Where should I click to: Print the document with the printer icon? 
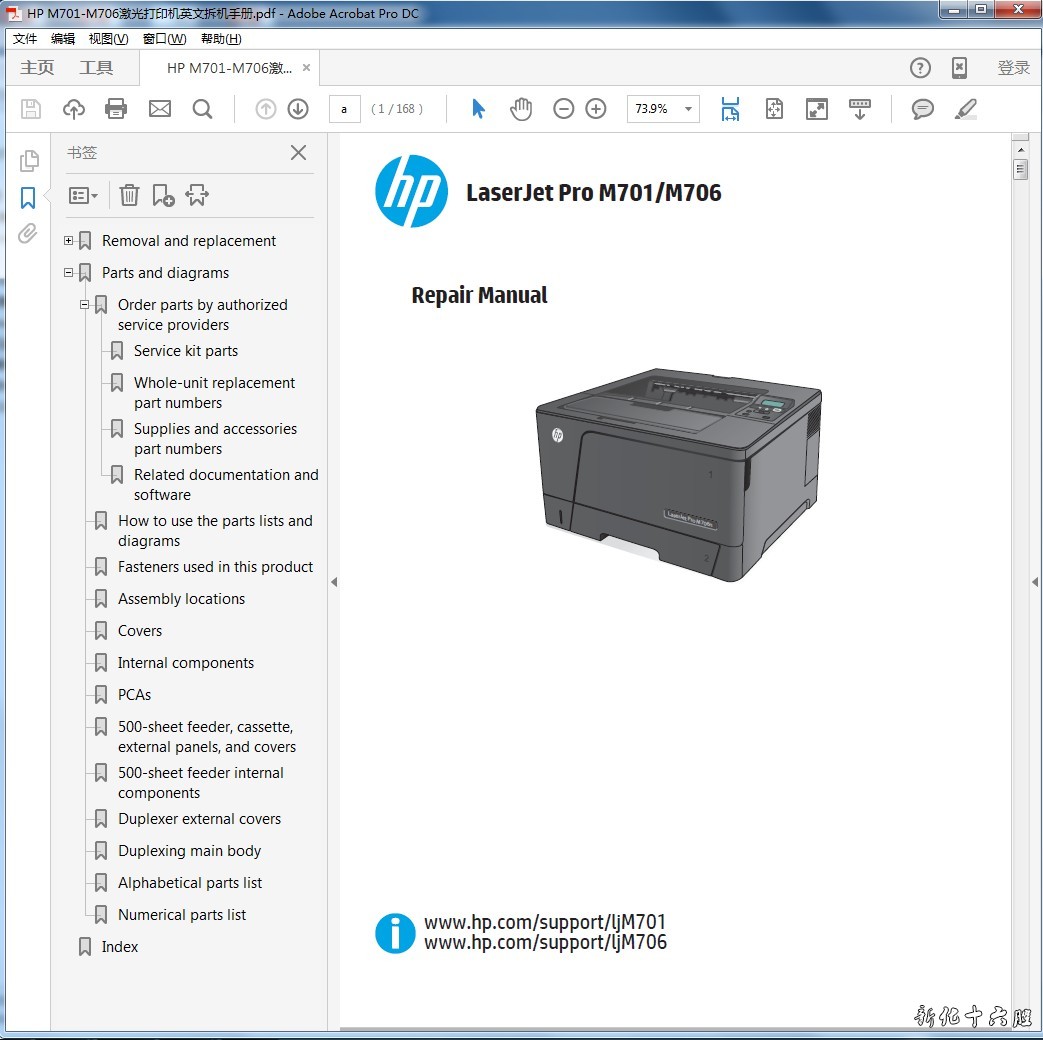coord(116,109)
